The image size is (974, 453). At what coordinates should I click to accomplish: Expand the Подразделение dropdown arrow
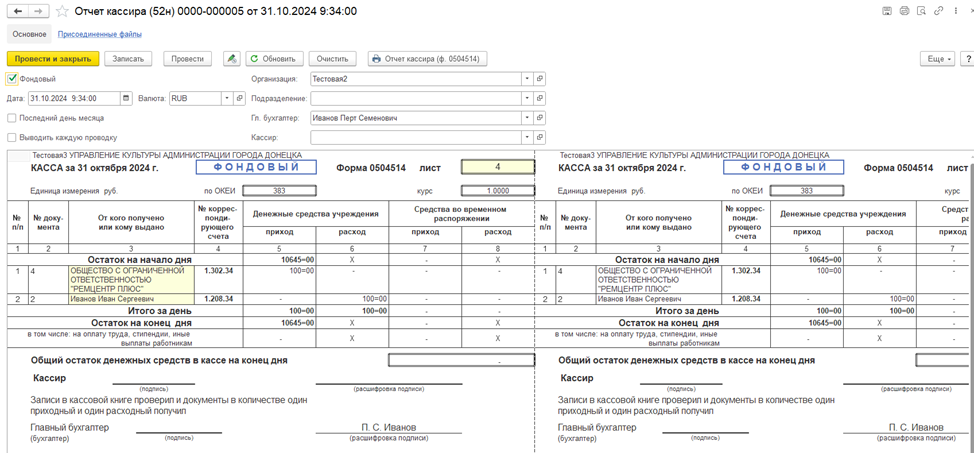point(527,98)
